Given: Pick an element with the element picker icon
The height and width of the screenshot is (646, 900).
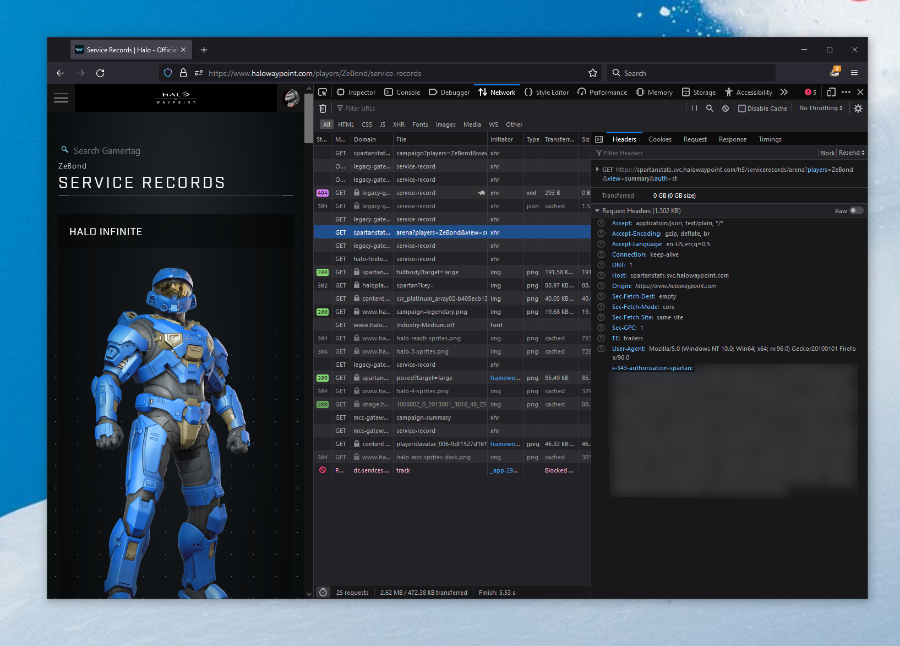Looking at the screenshot, I should (x=323, y=92).
